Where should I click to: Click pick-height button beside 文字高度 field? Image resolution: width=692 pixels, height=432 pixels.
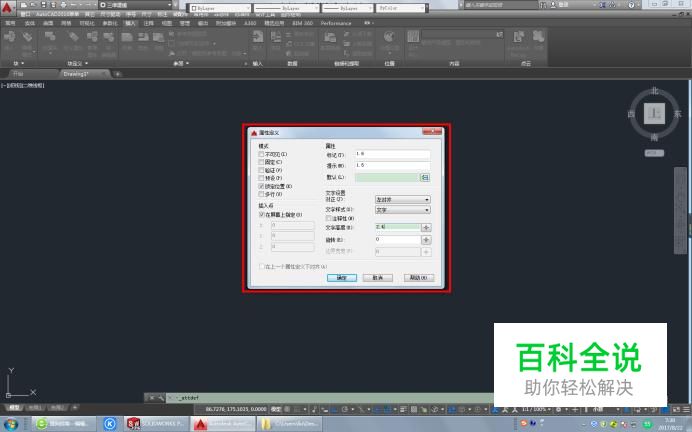pyautogui.click(x=426, y=228)
